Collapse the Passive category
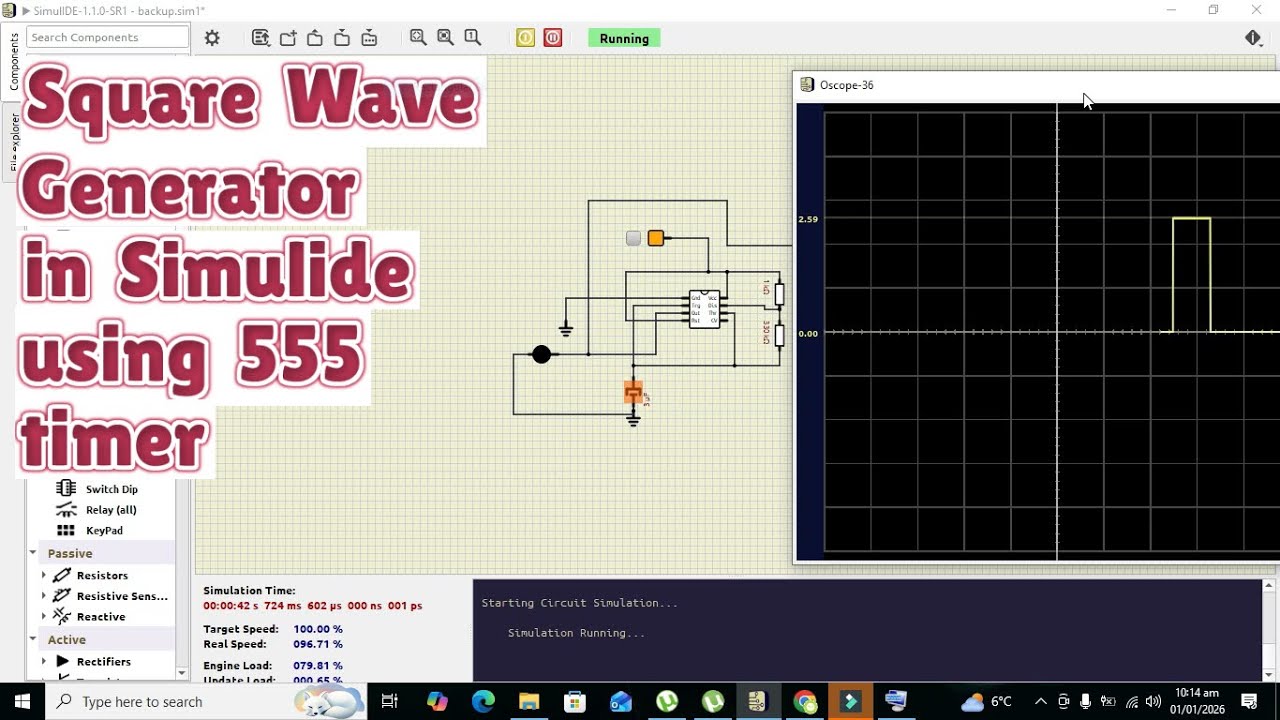Image resolution: width=1280 pixels, height=720 pixels. click(32, 553)
